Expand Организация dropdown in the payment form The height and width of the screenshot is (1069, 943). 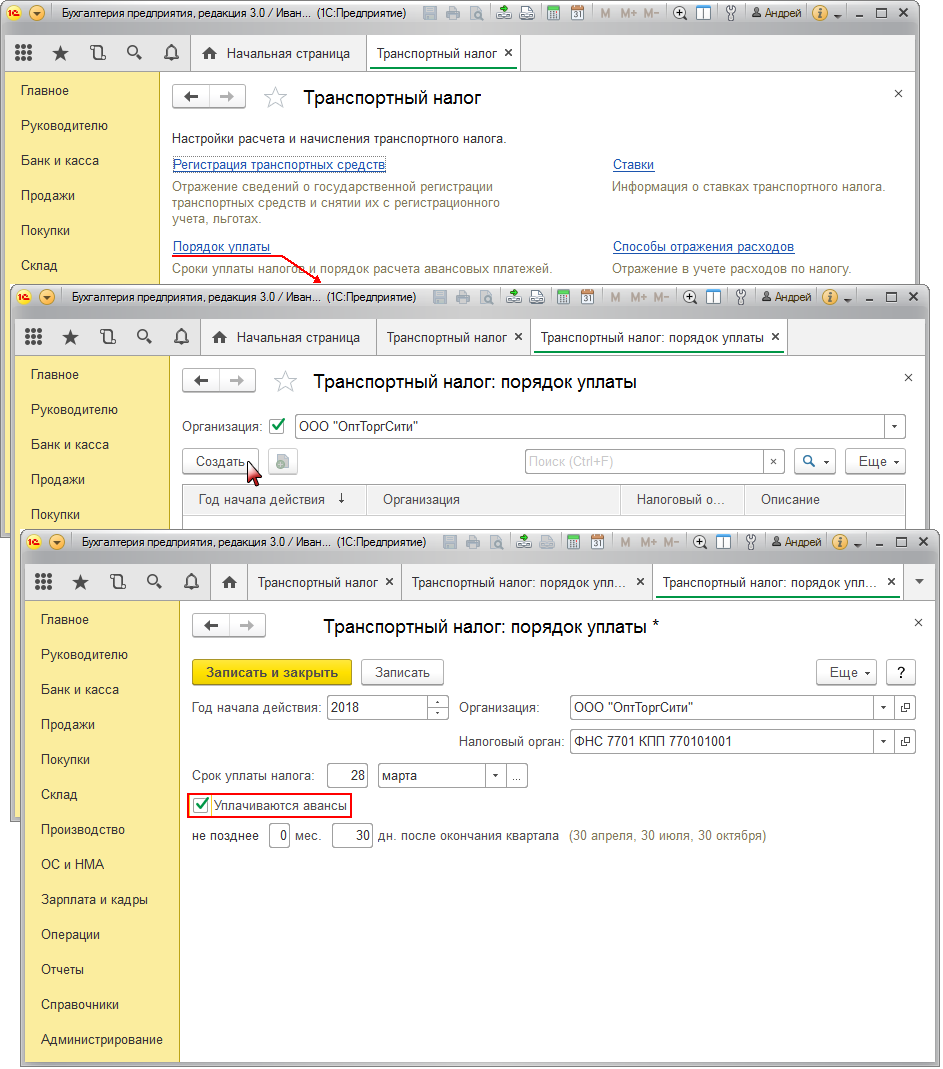coord(883,708)
